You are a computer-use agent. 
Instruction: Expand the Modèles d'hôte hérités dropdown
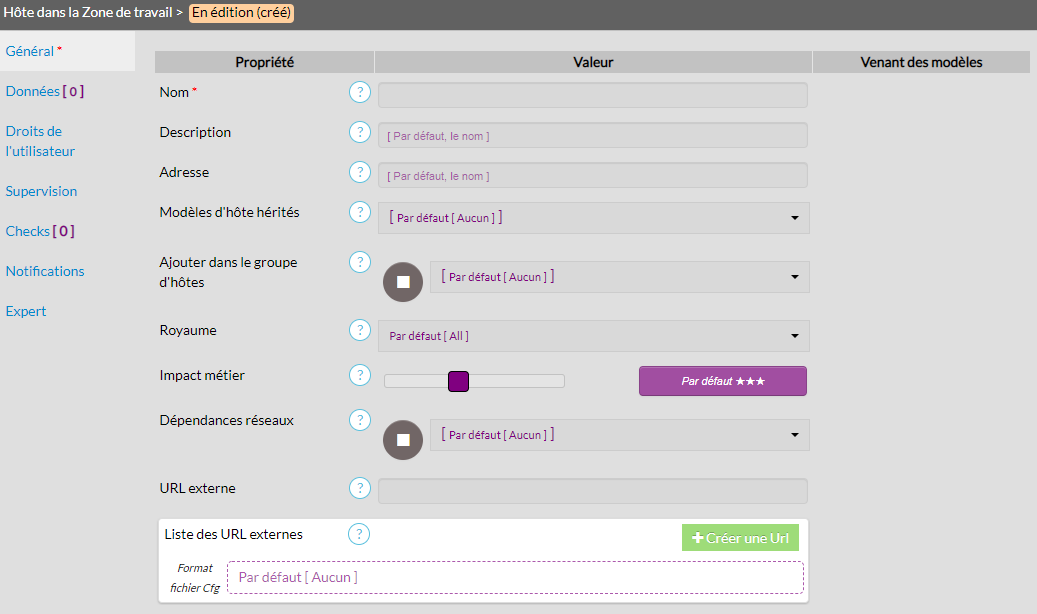(x=593, y=218)
